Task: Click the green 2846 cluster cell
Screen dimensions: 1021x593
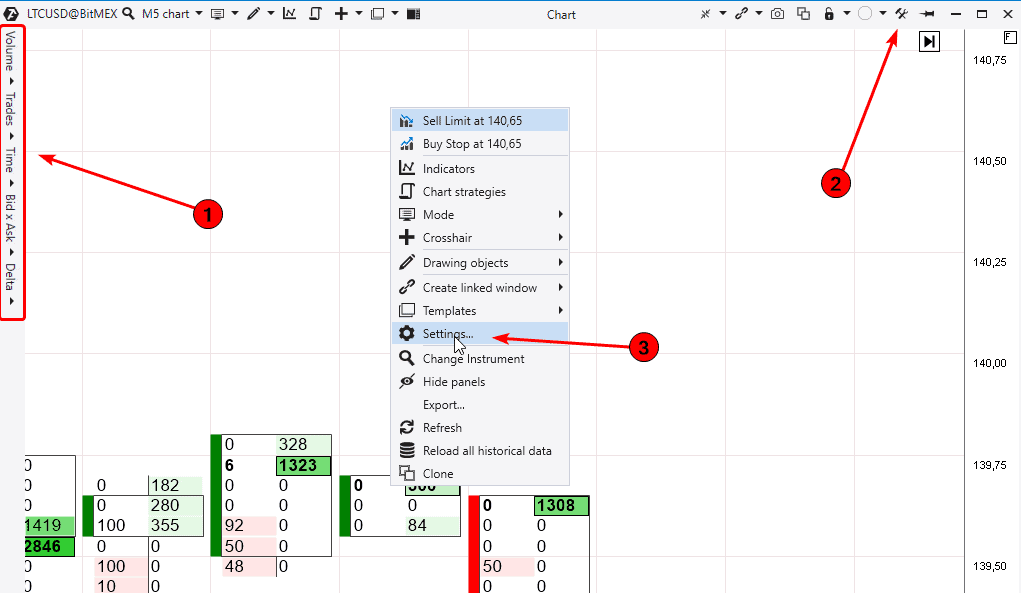Action: 49,546
